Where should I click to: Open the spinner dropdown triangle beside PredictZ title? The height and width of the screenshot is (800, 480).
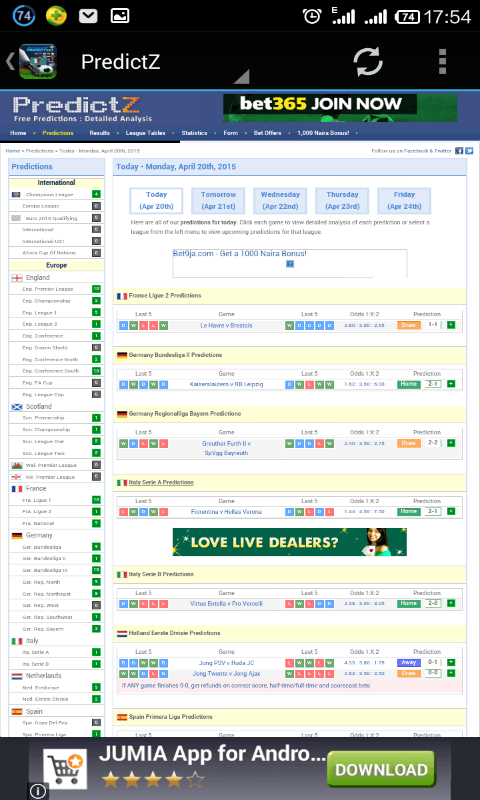[x=242, y=76]
